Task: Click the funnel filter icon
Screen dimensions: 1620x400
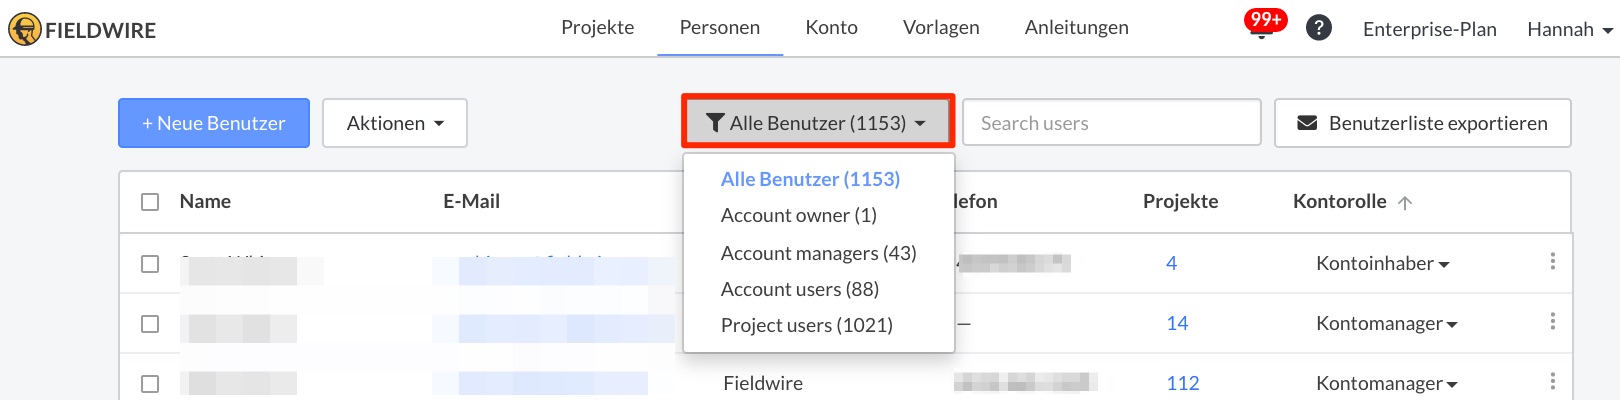Action: (715, 123)
